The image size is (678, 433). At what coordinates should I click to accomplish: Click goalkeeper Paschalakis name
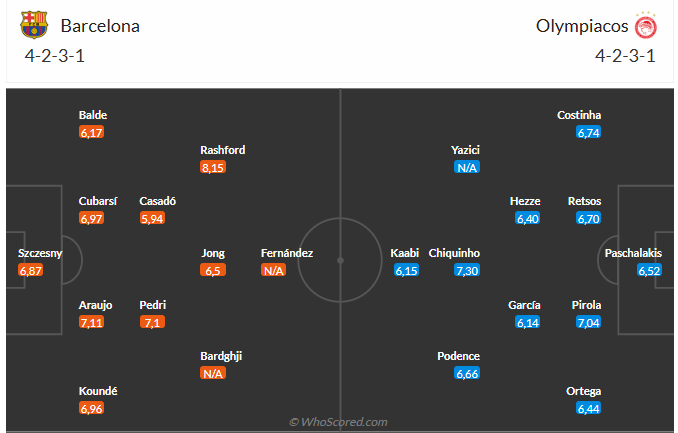tap(633, 253)
